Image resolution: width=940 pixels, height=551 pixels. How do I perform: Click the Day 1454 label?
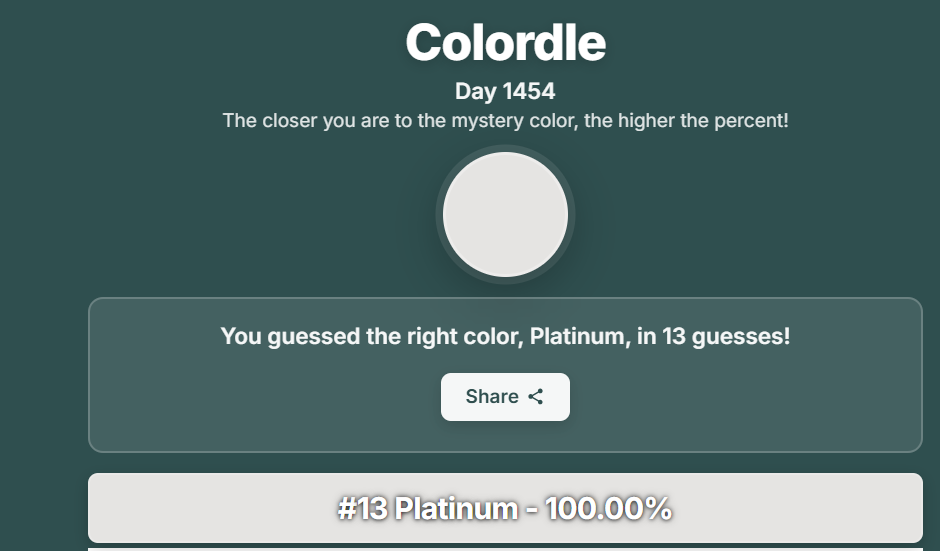pos(505,92)
